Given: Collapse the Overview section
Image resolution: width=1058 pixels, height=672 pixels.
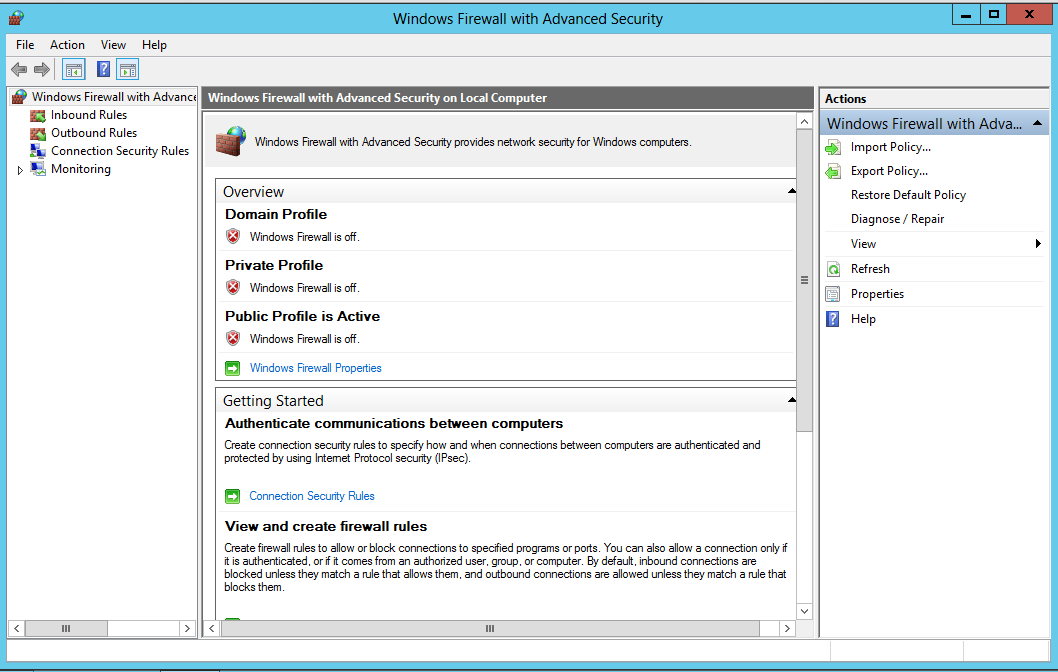Looking at the screenshot, I should tap(791, 192).
